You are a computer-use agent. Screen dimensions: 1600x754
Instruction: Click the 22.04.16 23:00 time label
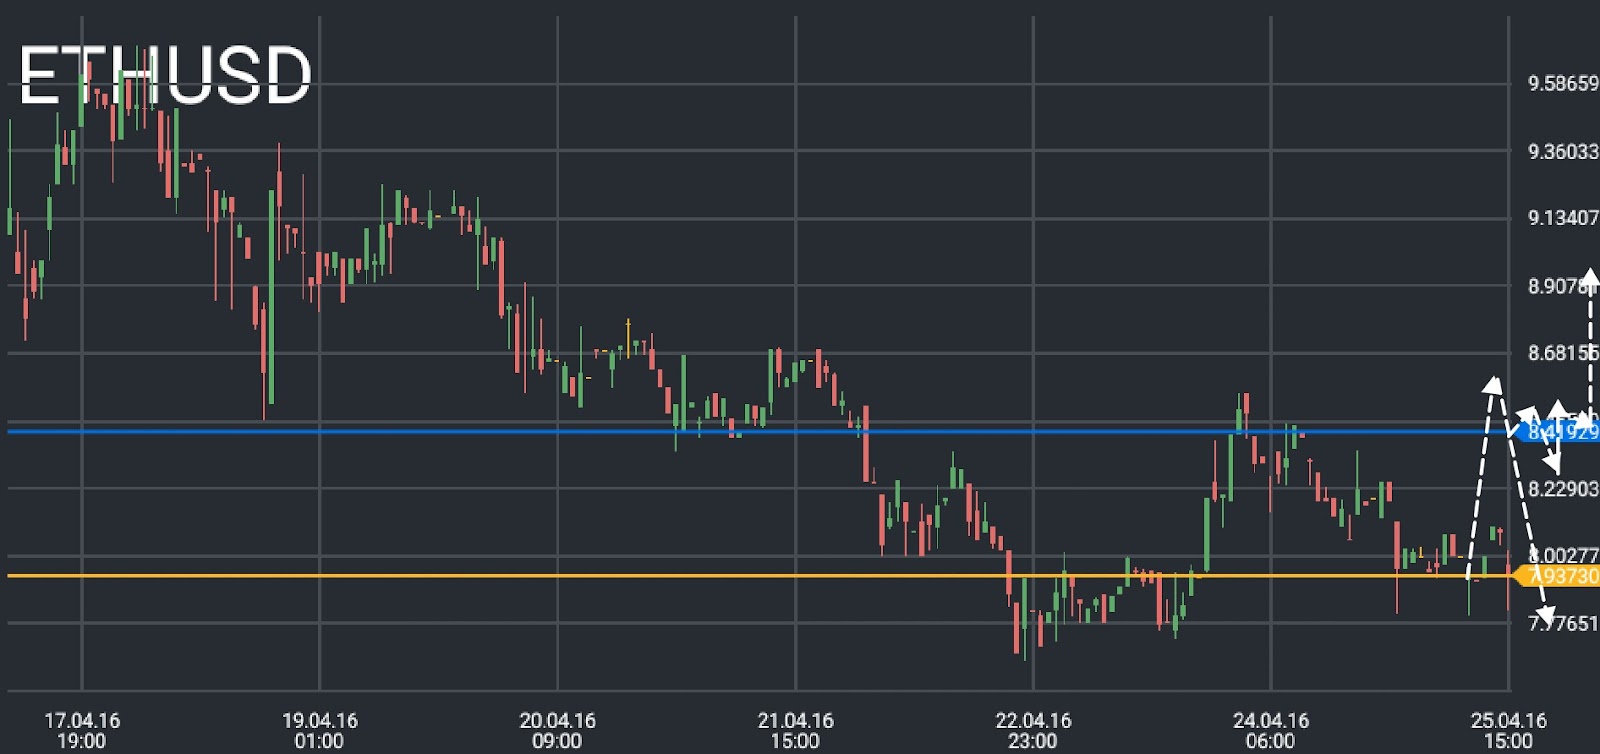(x=1033, y=731)
